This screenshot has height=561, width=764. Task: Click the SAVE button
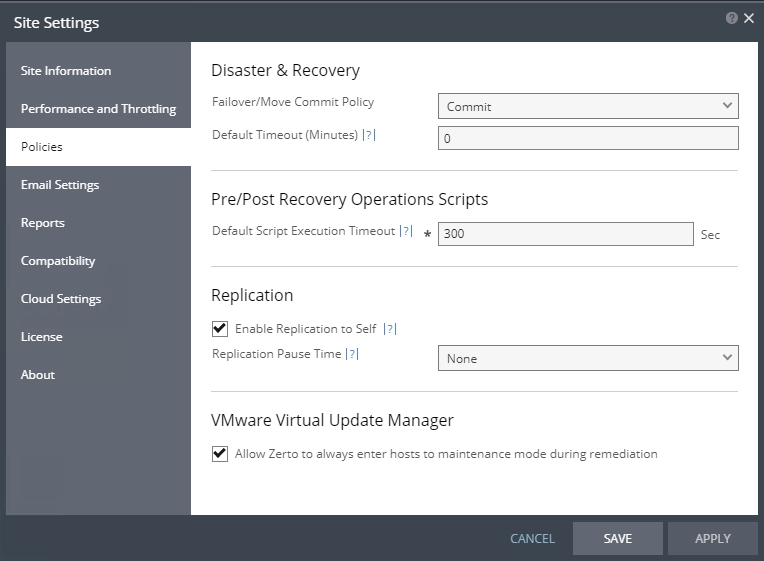click(x=618, y=539)
